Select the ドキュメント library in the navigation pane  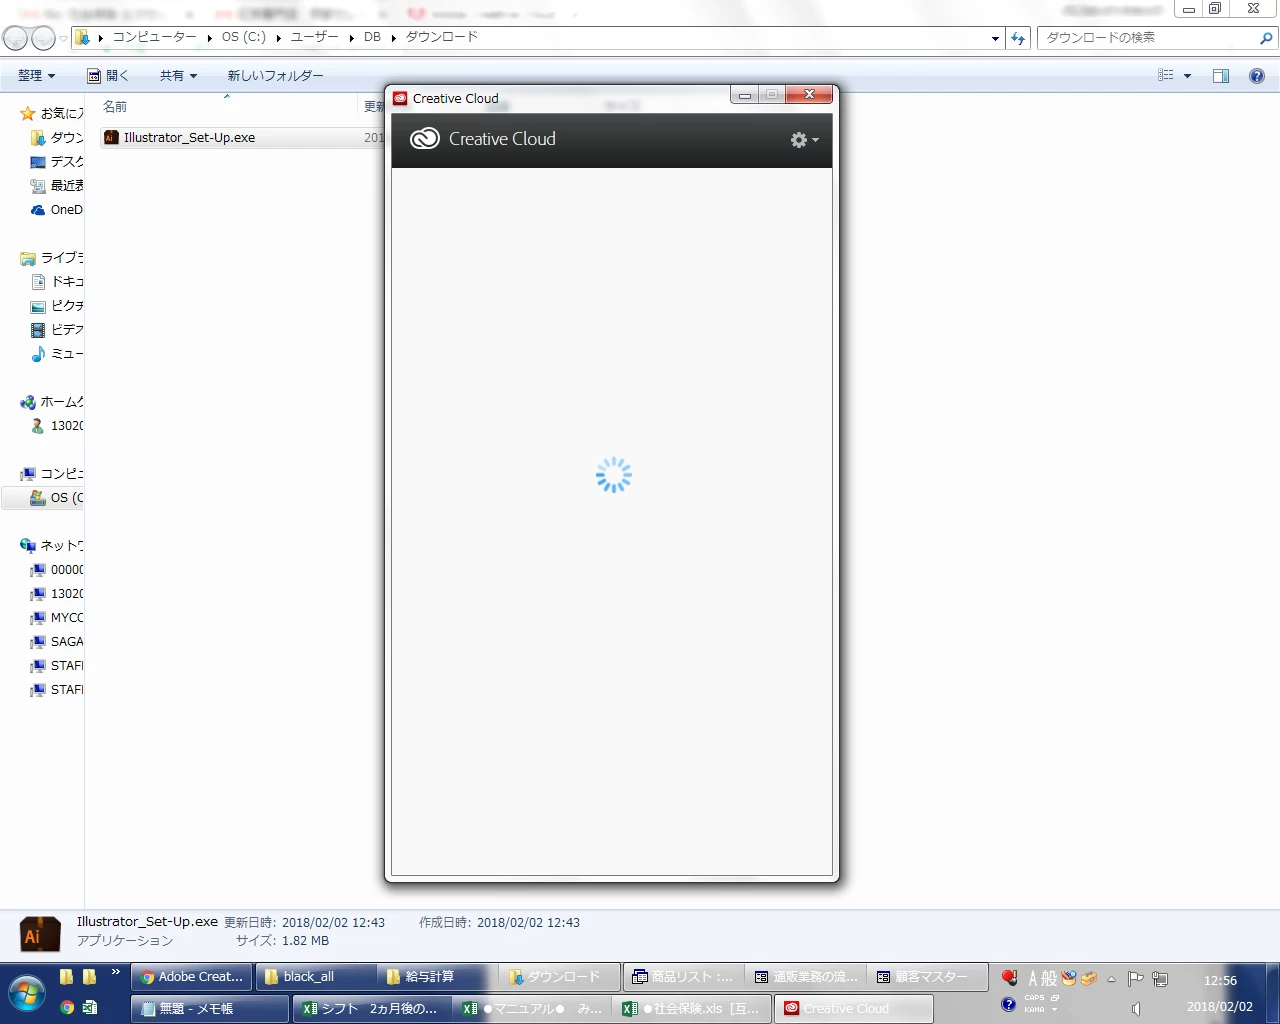click(57, 281)
